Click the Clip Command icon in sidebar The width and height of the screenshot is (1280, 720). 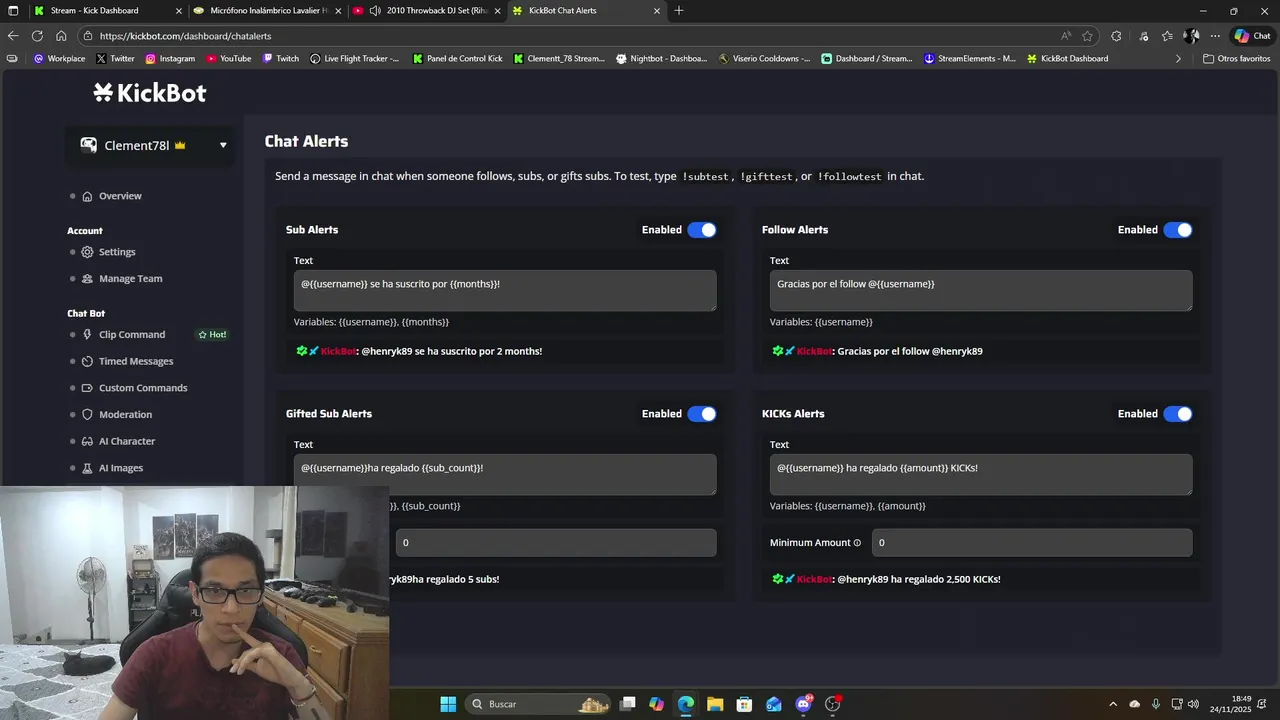[87, 335]
